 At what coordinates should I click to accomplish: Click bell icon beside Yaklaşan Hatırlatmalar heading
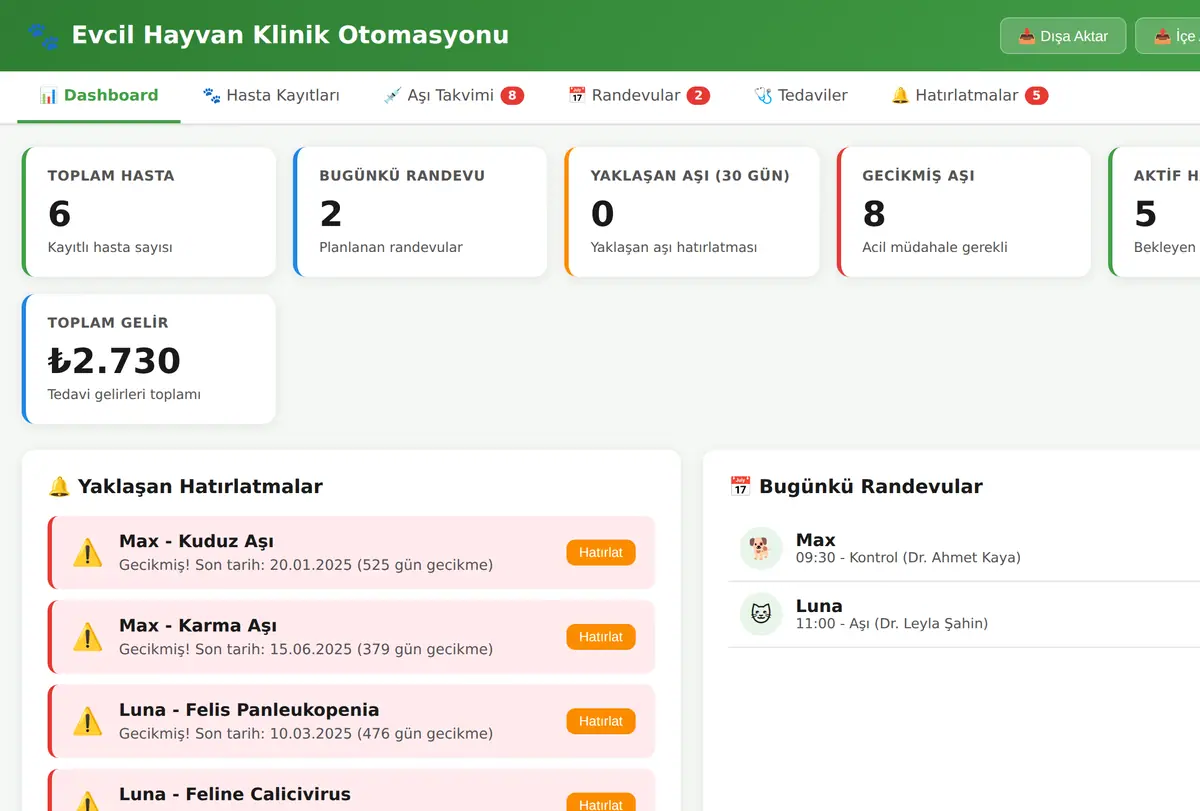[x=59, y=487]
